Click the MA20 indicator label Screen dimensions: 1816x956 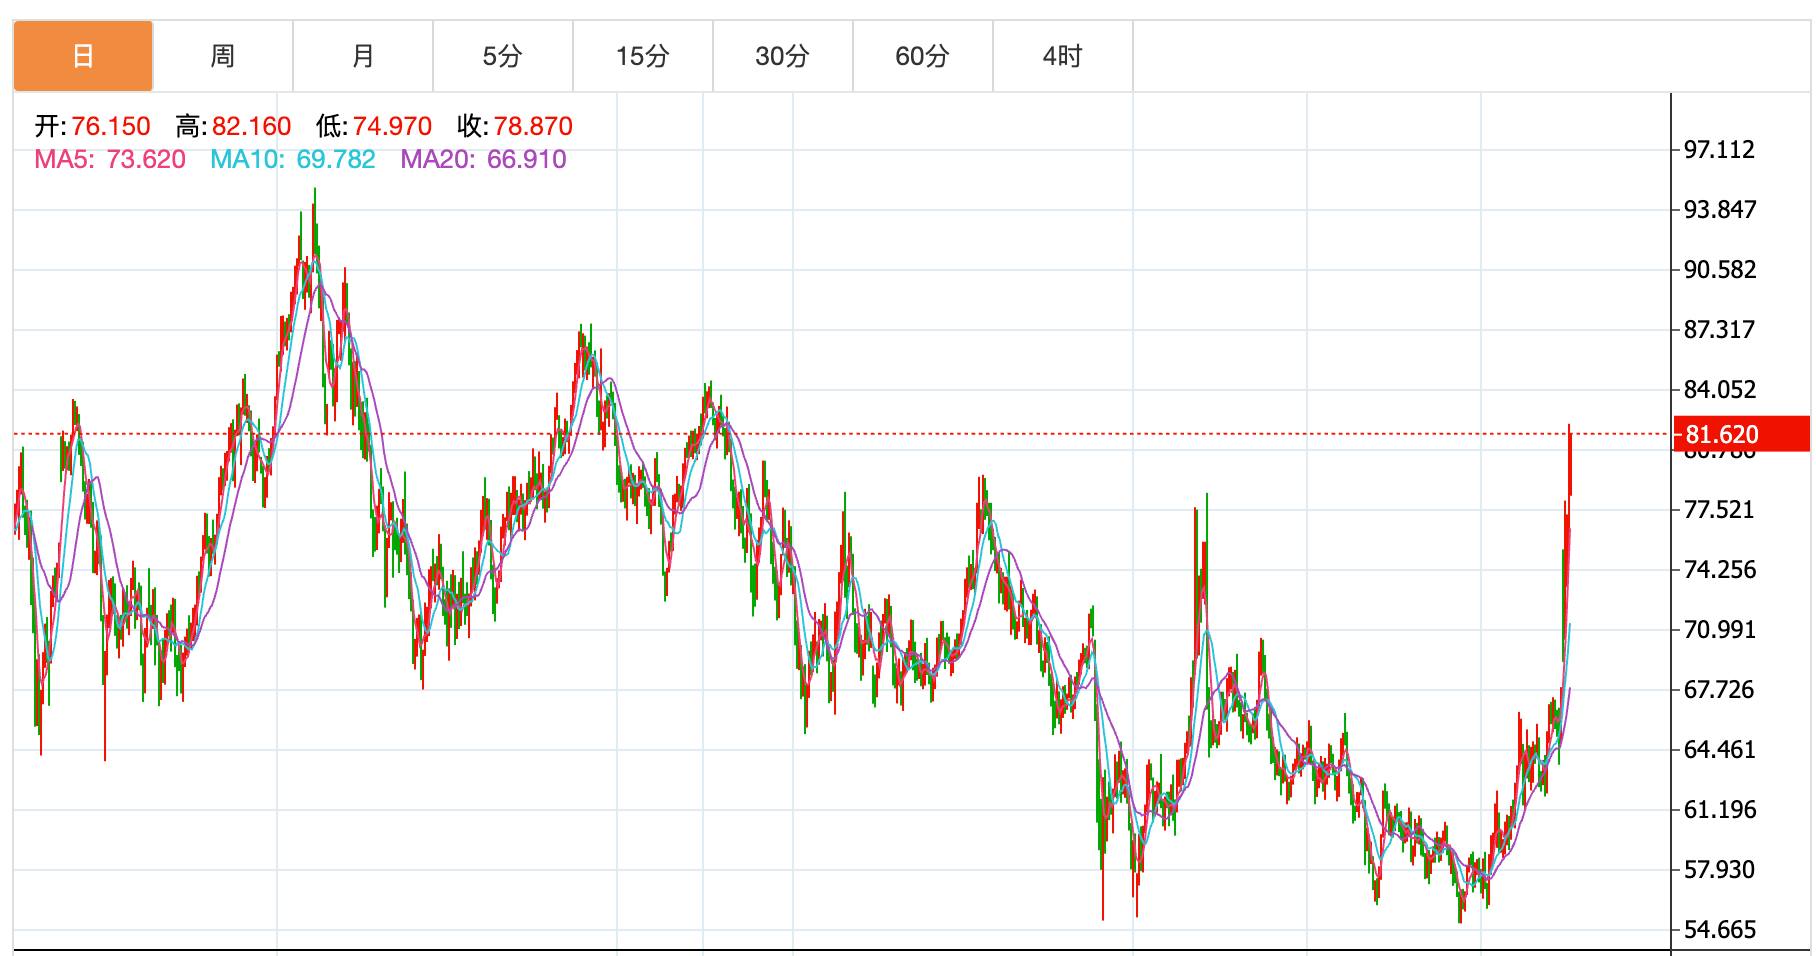pos(483,160)
